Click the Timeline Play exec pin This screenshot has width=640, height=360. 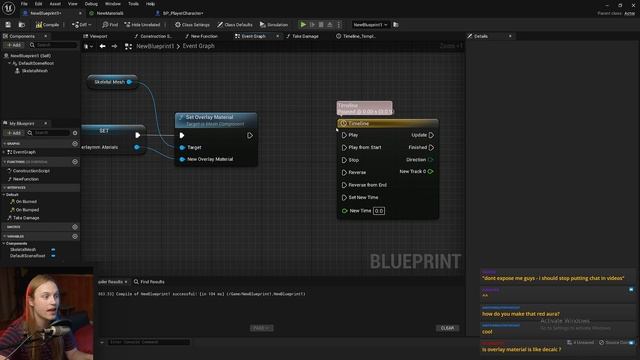(x=344, y=135)
